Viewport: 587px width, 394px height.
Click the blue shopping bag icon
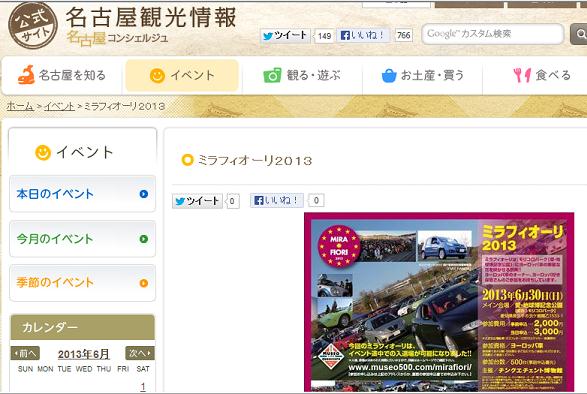coord(389,76)
